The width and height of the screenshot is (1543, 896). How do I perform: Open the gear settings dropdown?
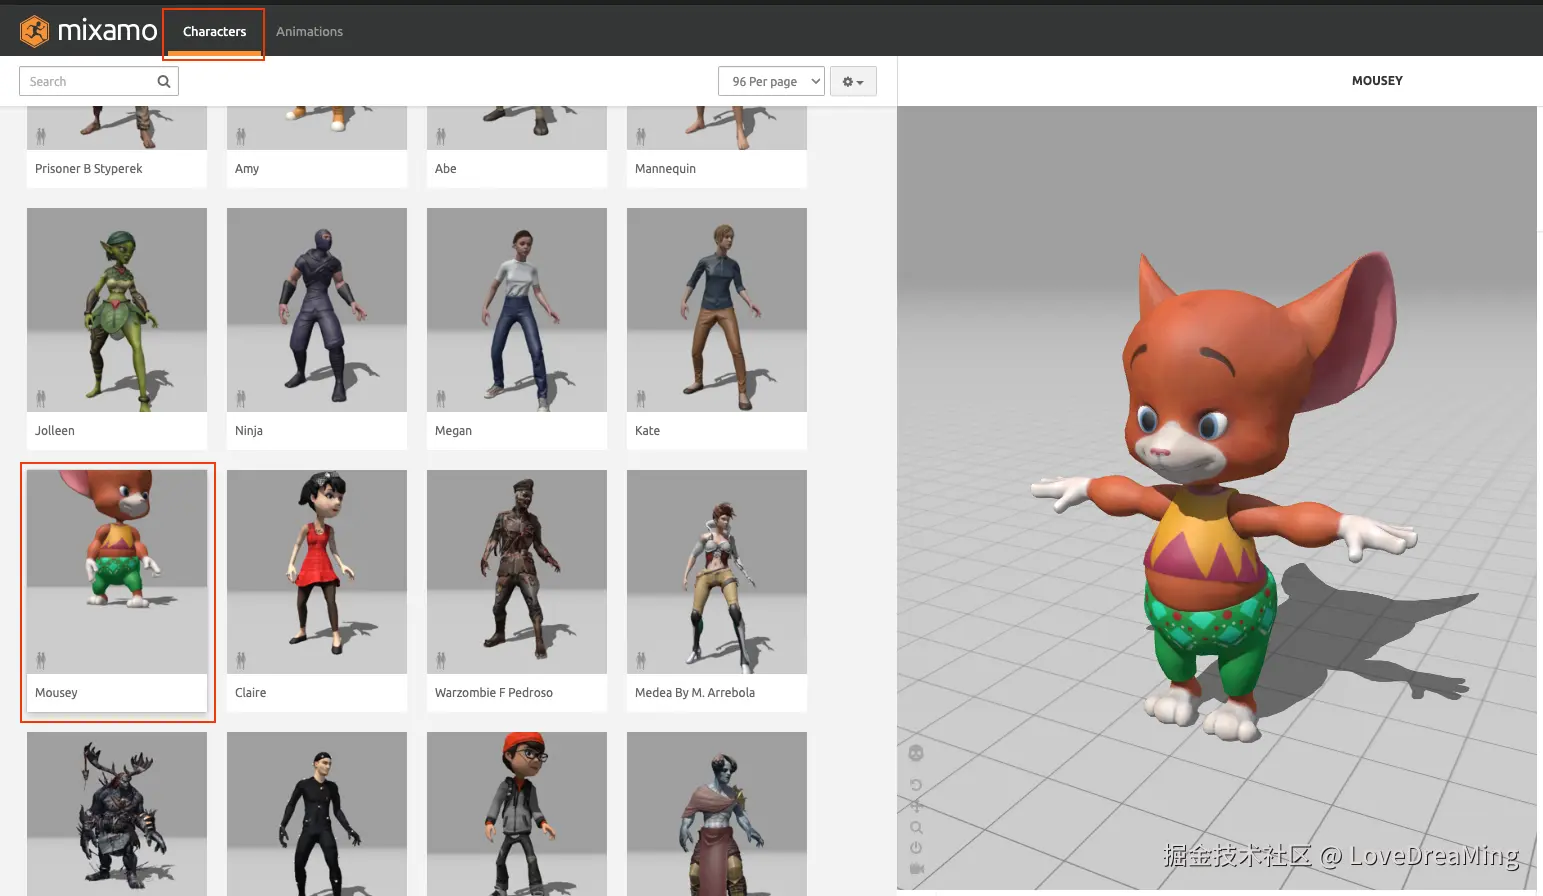click(853, 81)
